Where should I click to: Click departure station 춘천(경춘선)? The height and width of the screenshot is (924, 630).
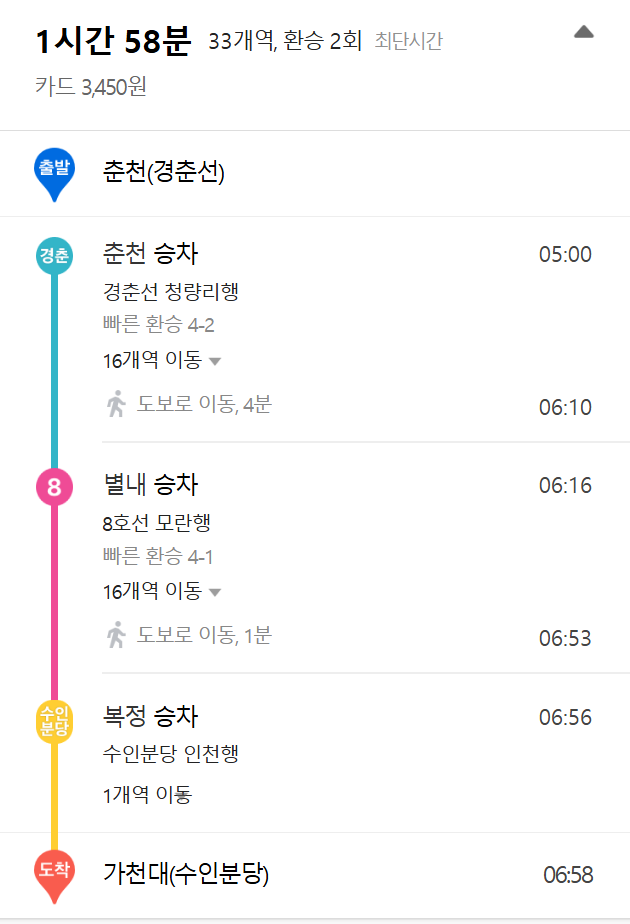(163, 173)
